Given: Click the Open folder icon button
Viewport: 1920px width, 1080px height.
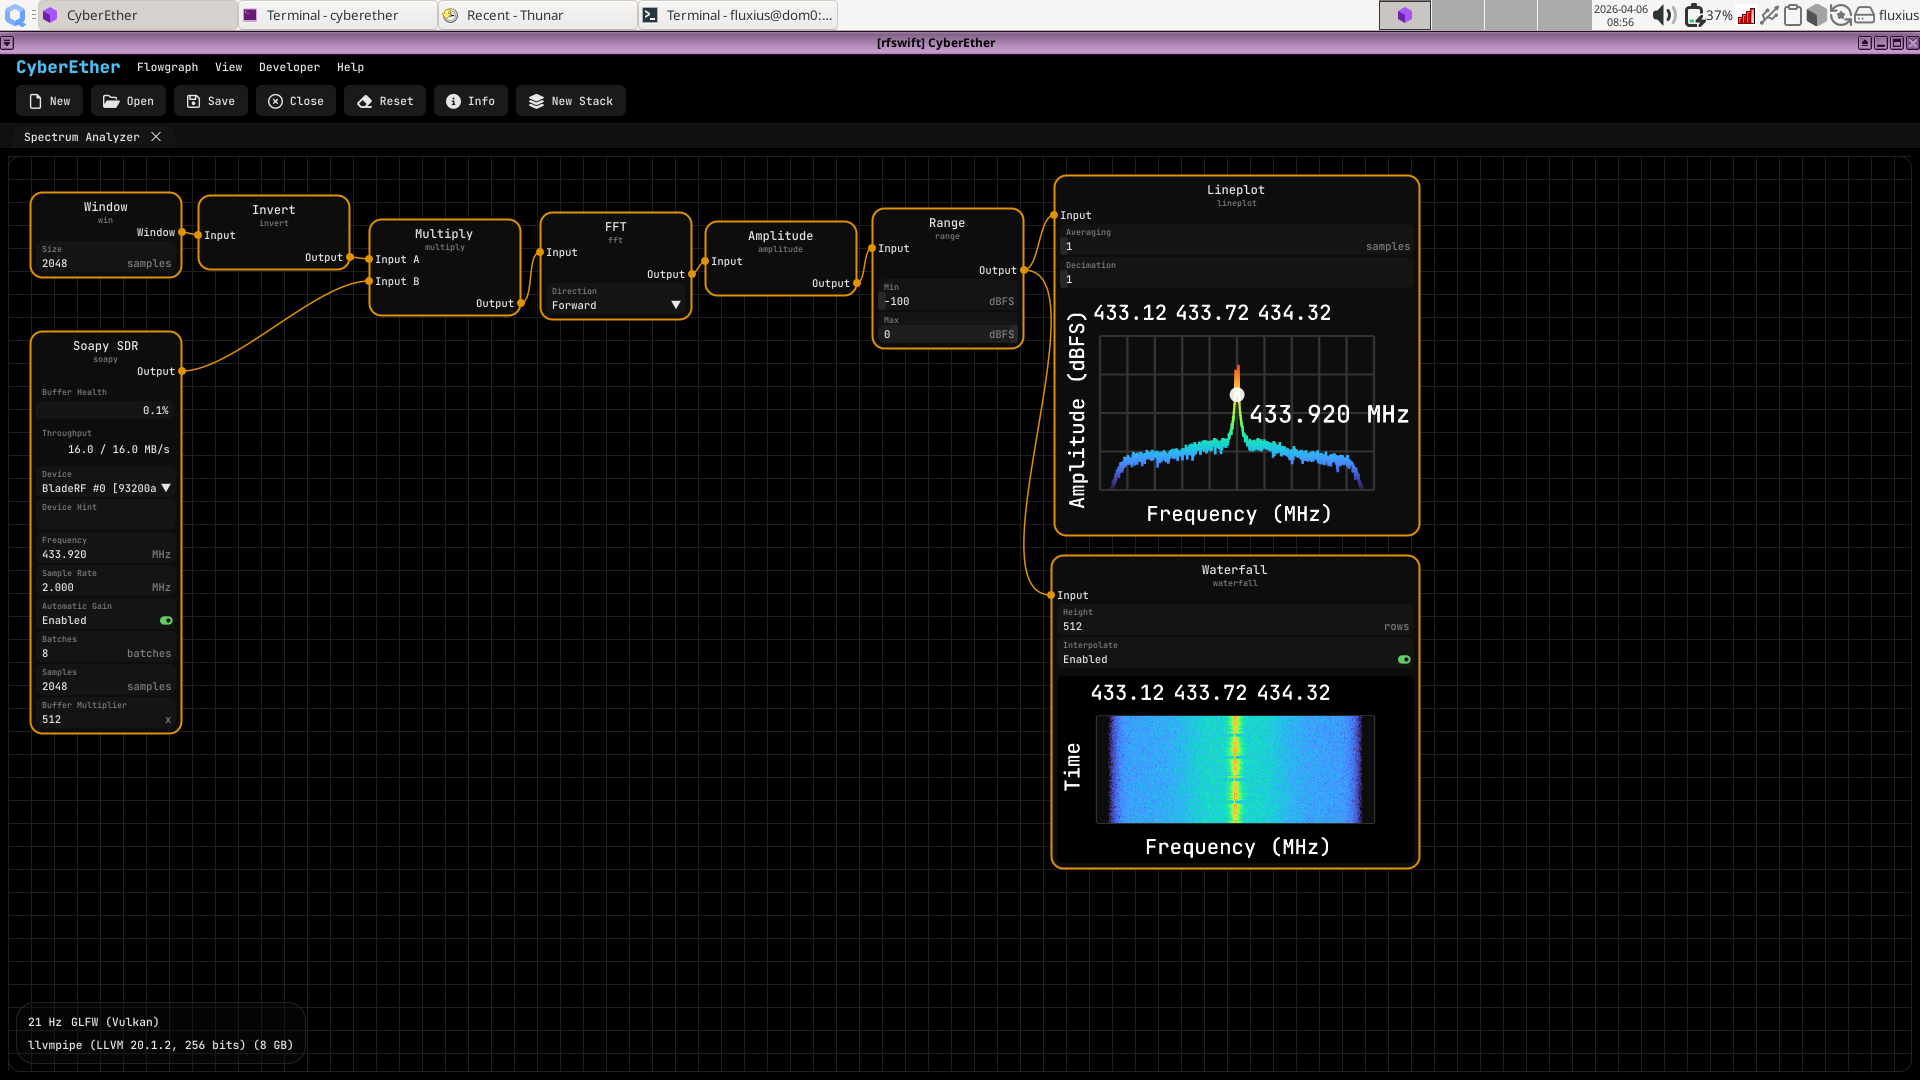Looking at the screenshot, I should (111, 101).
